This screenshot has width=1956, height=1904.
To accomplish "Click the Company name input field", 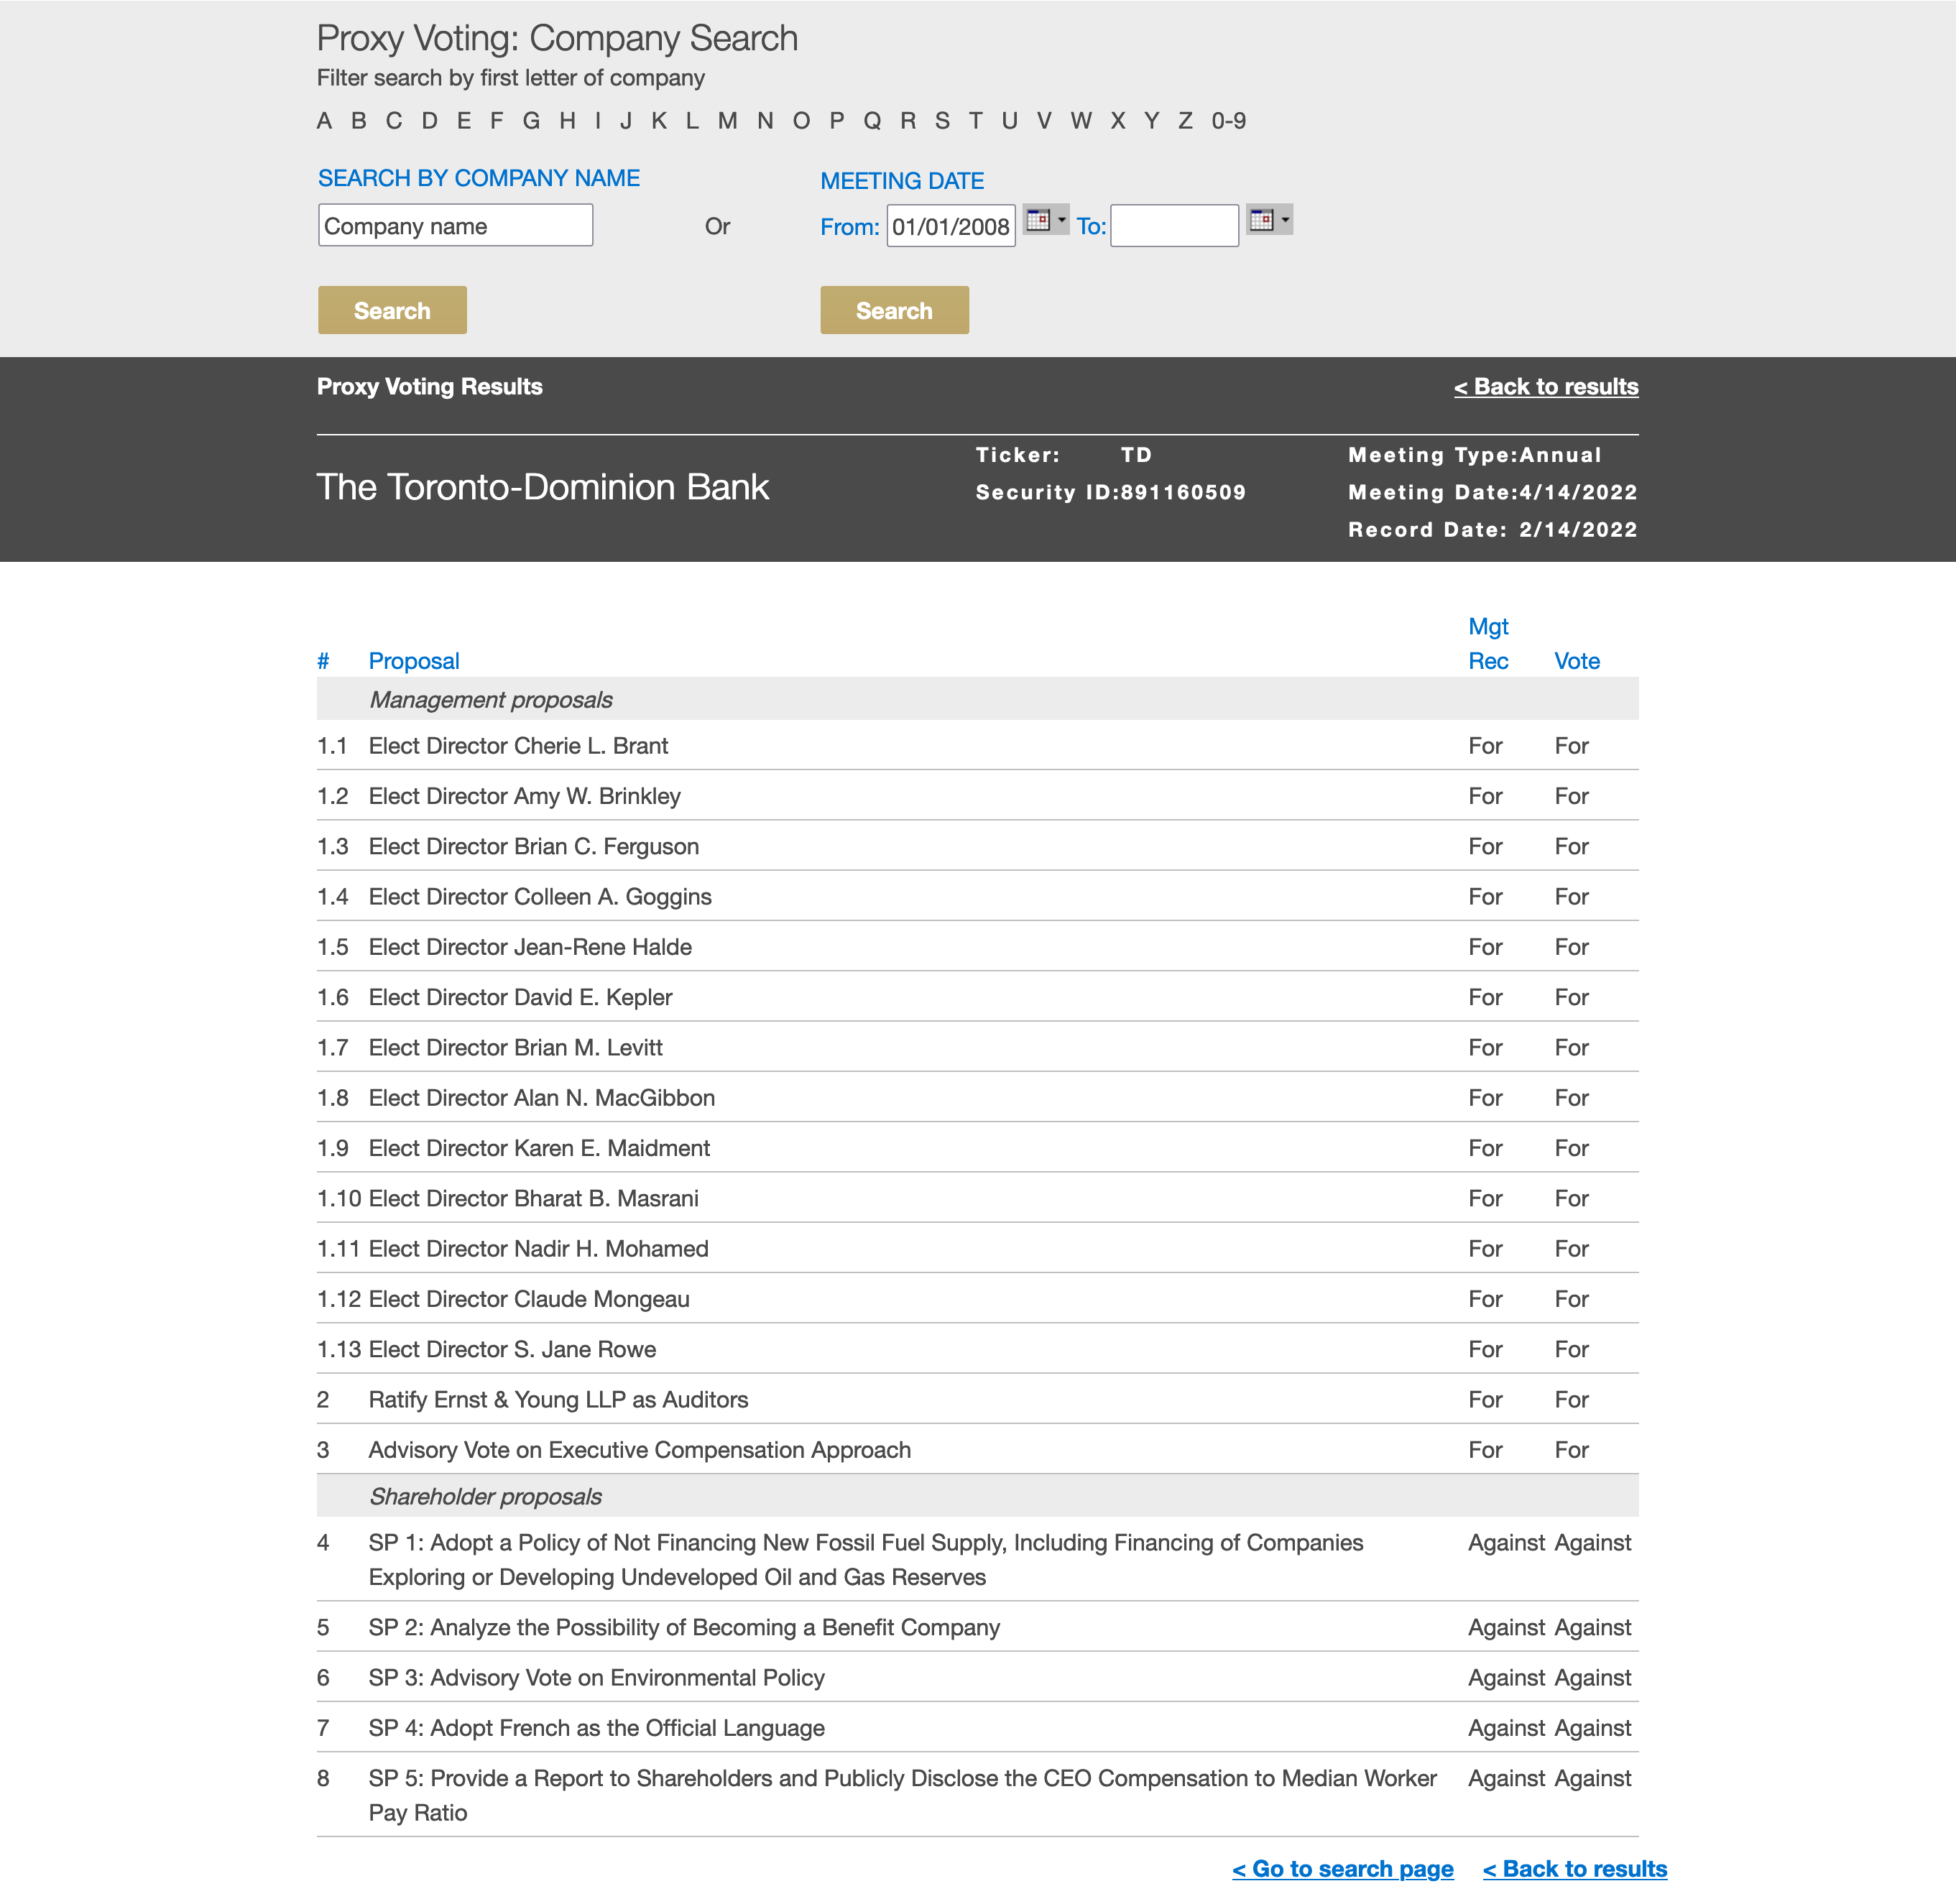I will [x=455, y=226].
